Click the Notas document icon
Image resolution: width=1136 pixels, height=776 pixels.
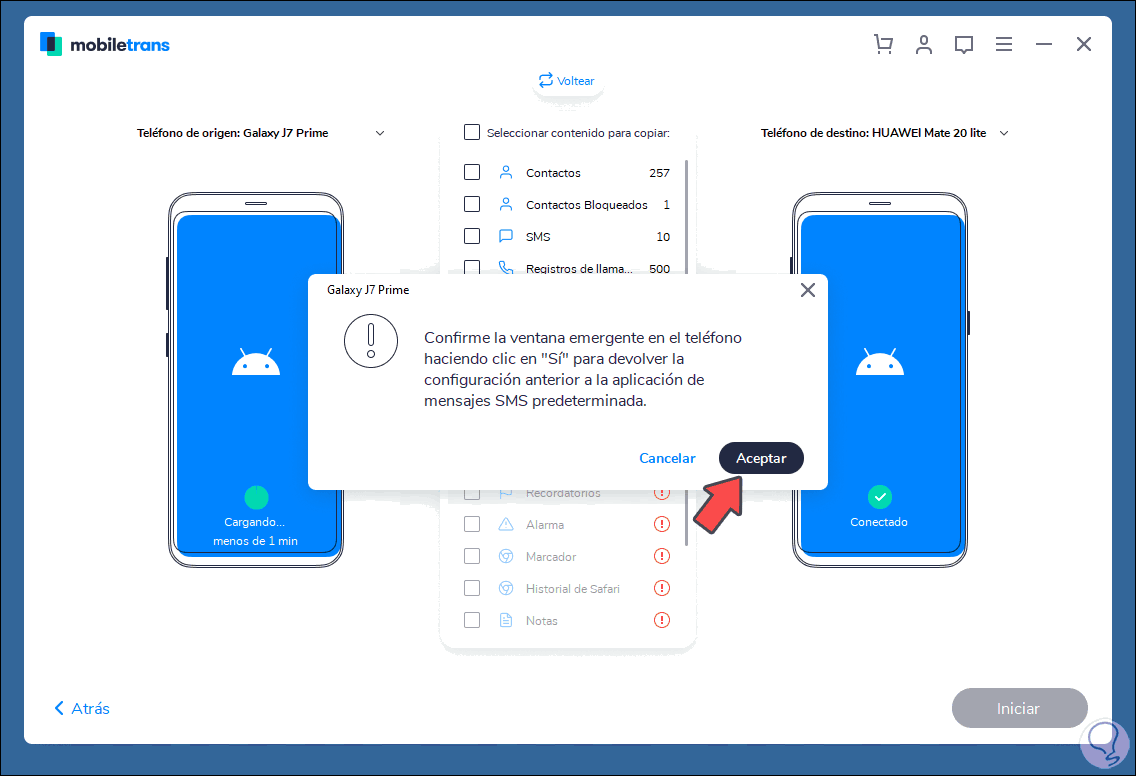coord(506,620)
